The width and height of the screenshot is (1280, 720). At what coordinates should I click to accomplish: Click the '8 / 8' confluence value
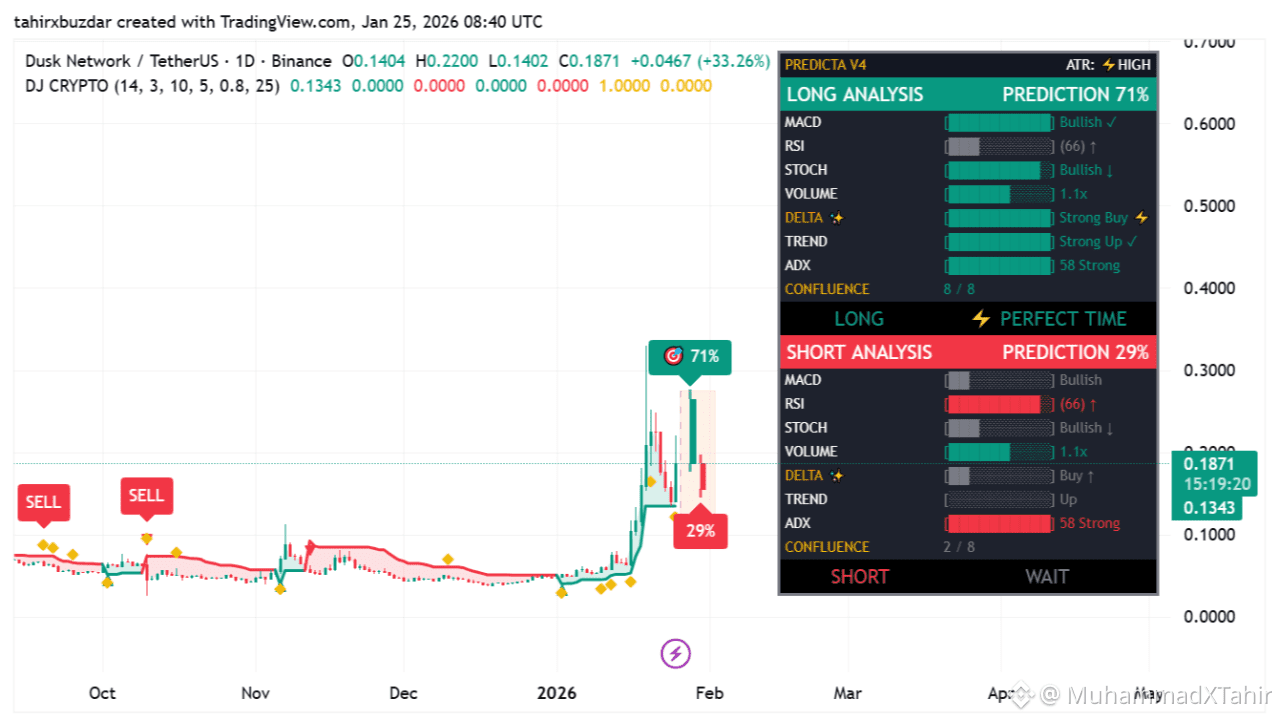coord(961,289)
